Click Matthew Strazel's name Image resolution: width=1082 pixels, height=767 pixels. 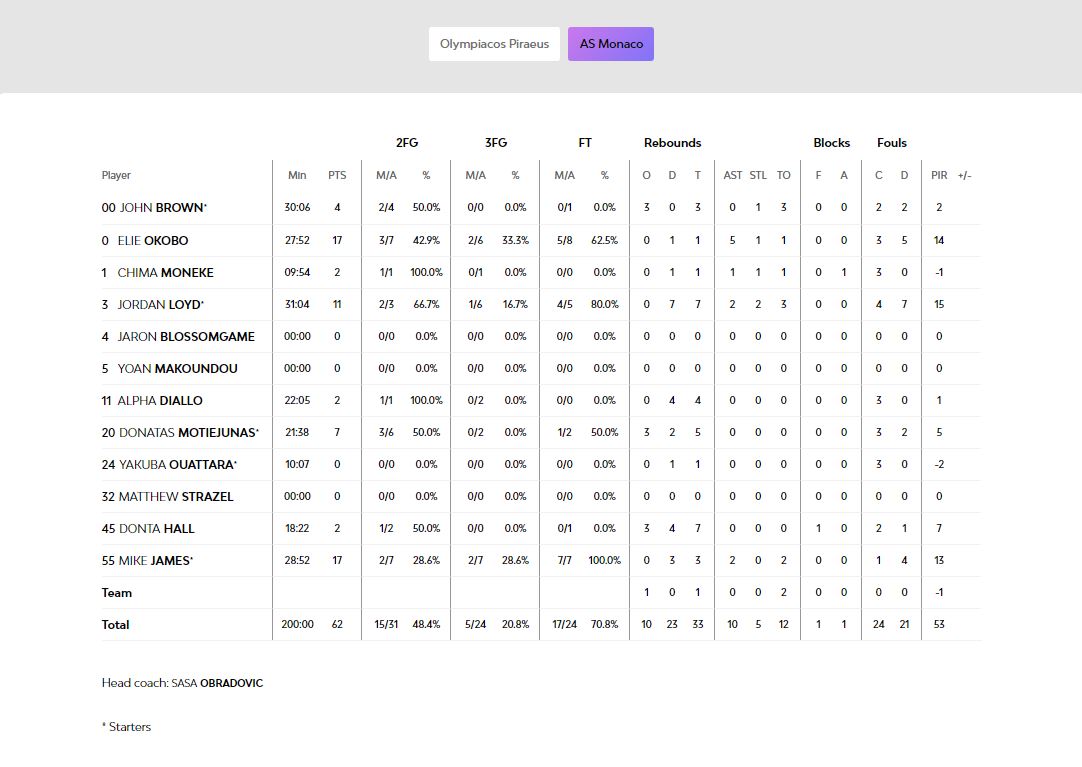tap(175, 496)
